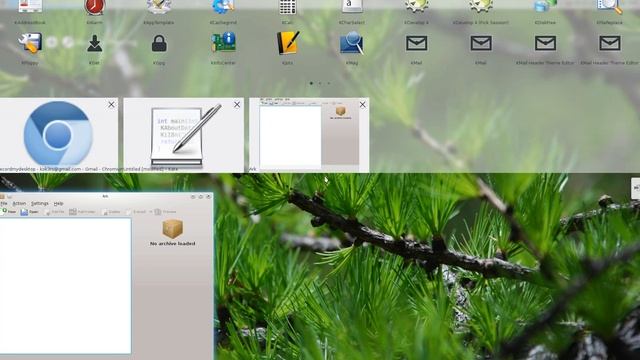The height and width of the screenshot is (360, 640).
Task: Click the 'No archive loaded' text
Action: coord(172,244)
